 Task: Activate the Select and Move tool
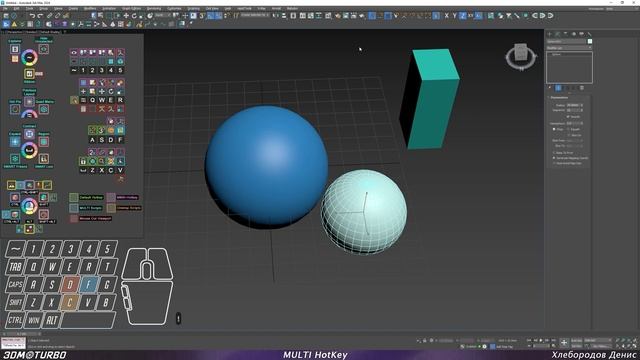tap(126, 16)
